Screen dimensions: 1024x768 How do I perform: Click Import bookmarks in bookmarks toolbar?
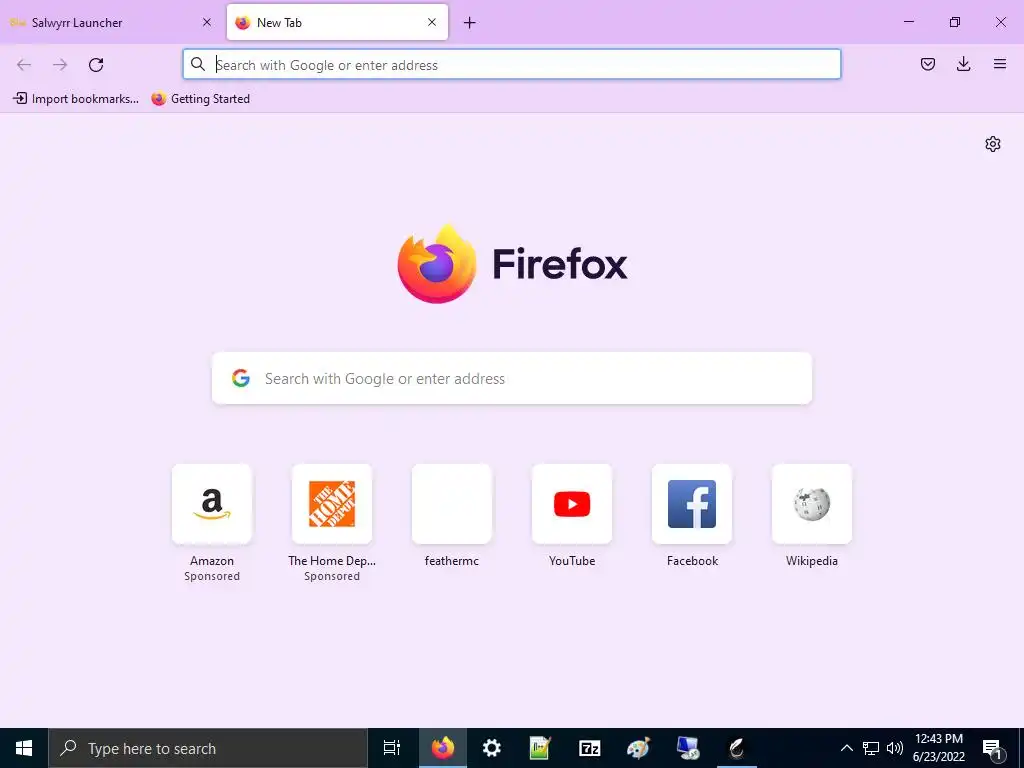76,99
